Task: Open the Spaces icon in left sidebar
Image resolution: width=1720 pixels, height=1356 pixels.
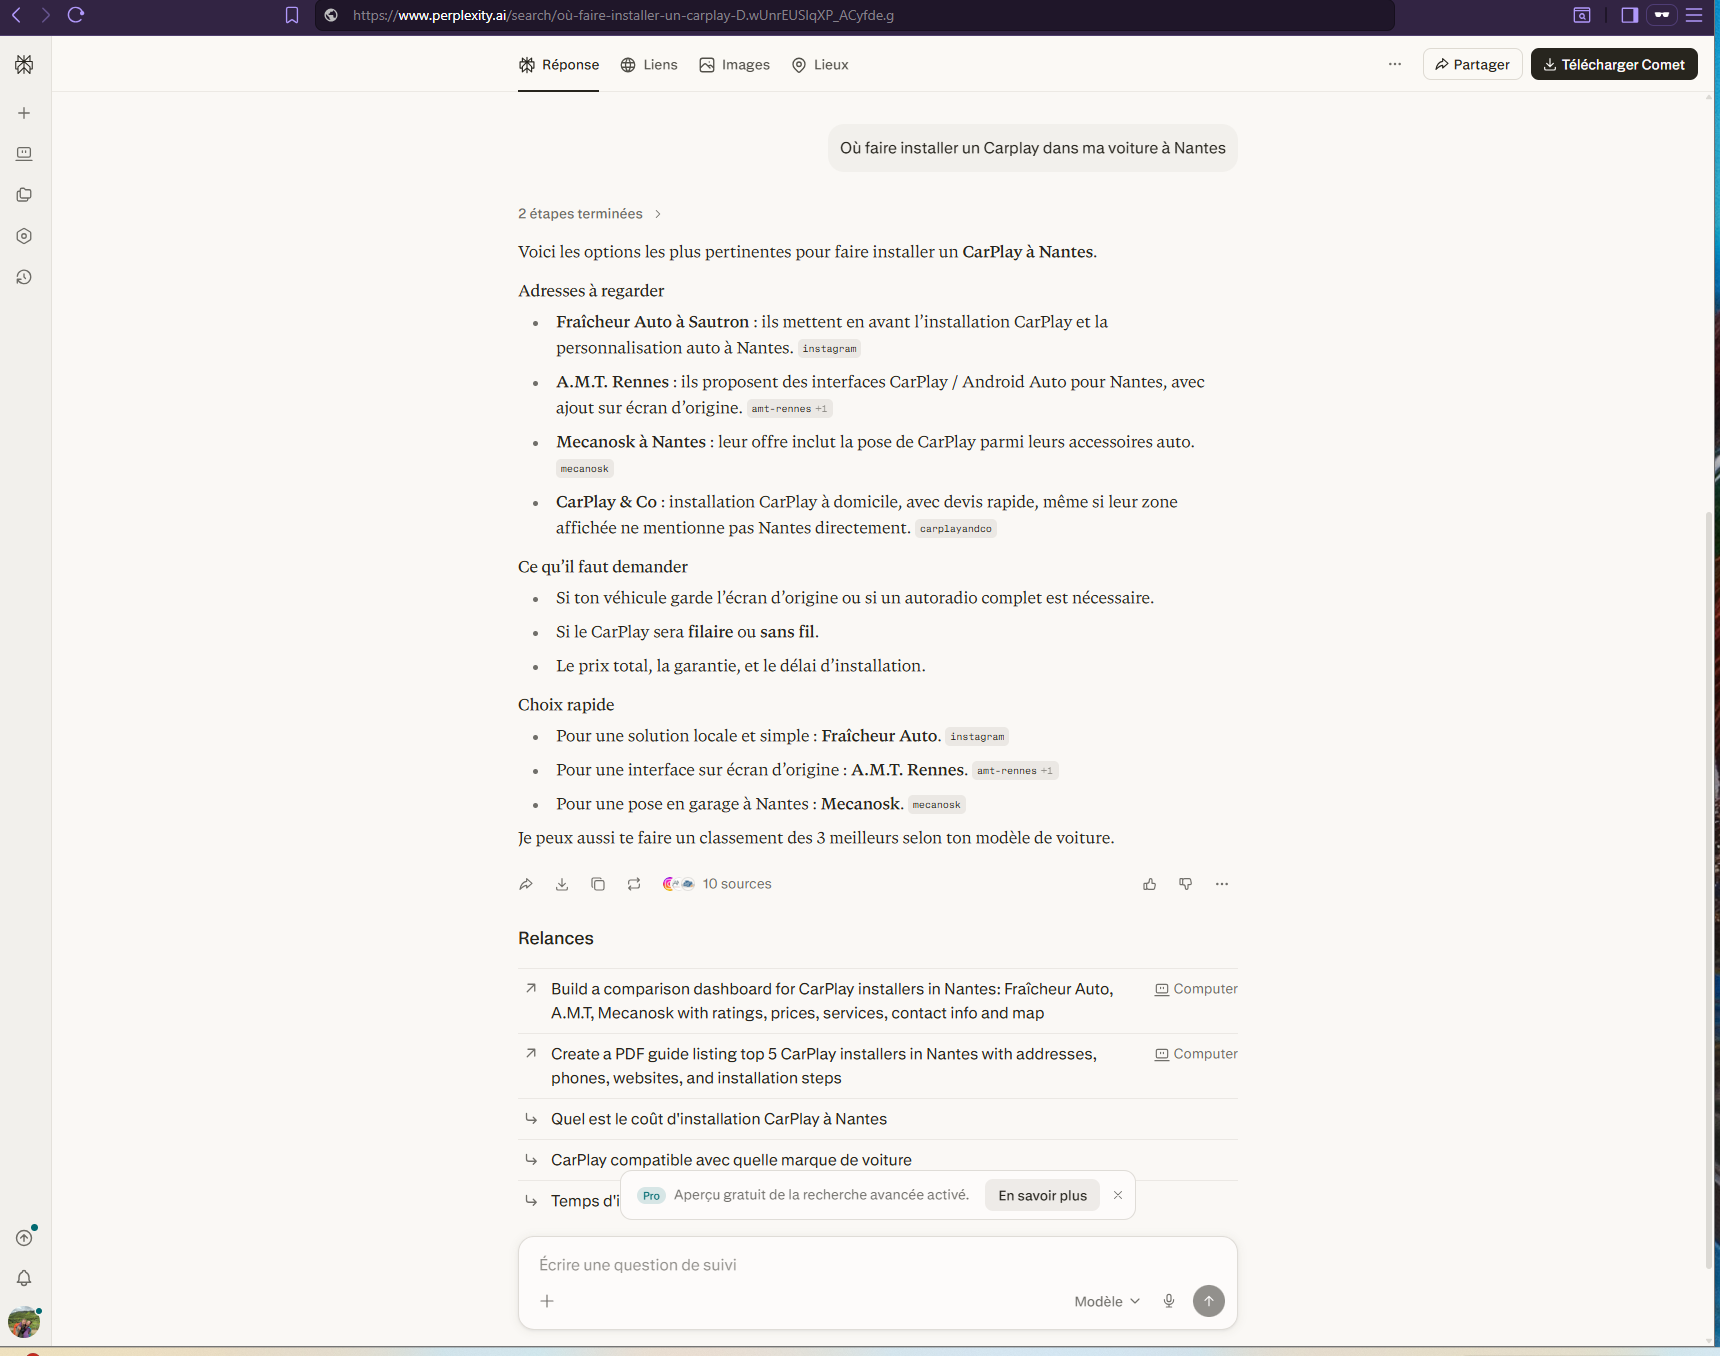Action: tap(24, 195)
